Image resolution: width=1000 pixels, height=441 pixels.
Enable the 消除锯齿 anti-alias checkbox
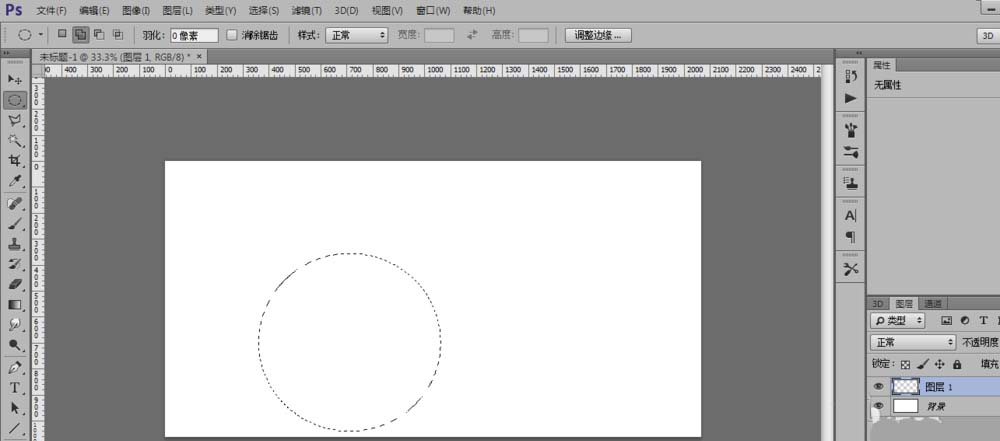tap(232, 35)
